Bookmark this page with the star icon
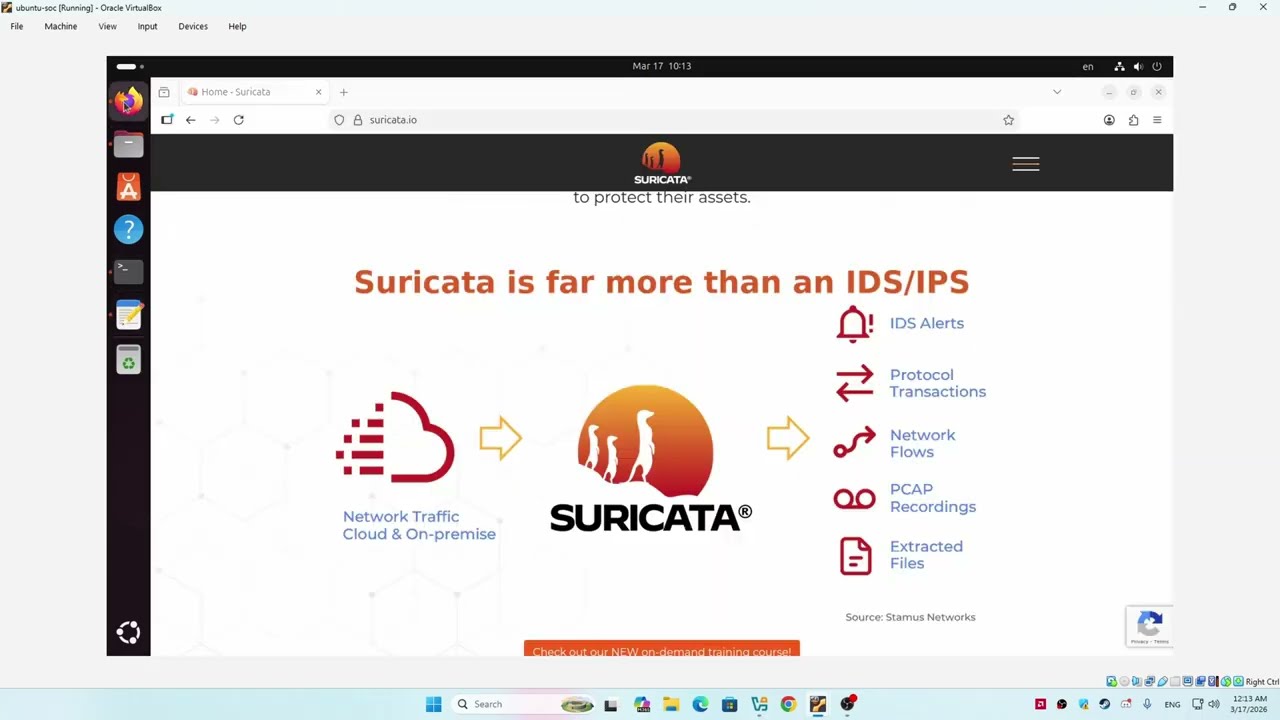 (x=1008, y=120)
